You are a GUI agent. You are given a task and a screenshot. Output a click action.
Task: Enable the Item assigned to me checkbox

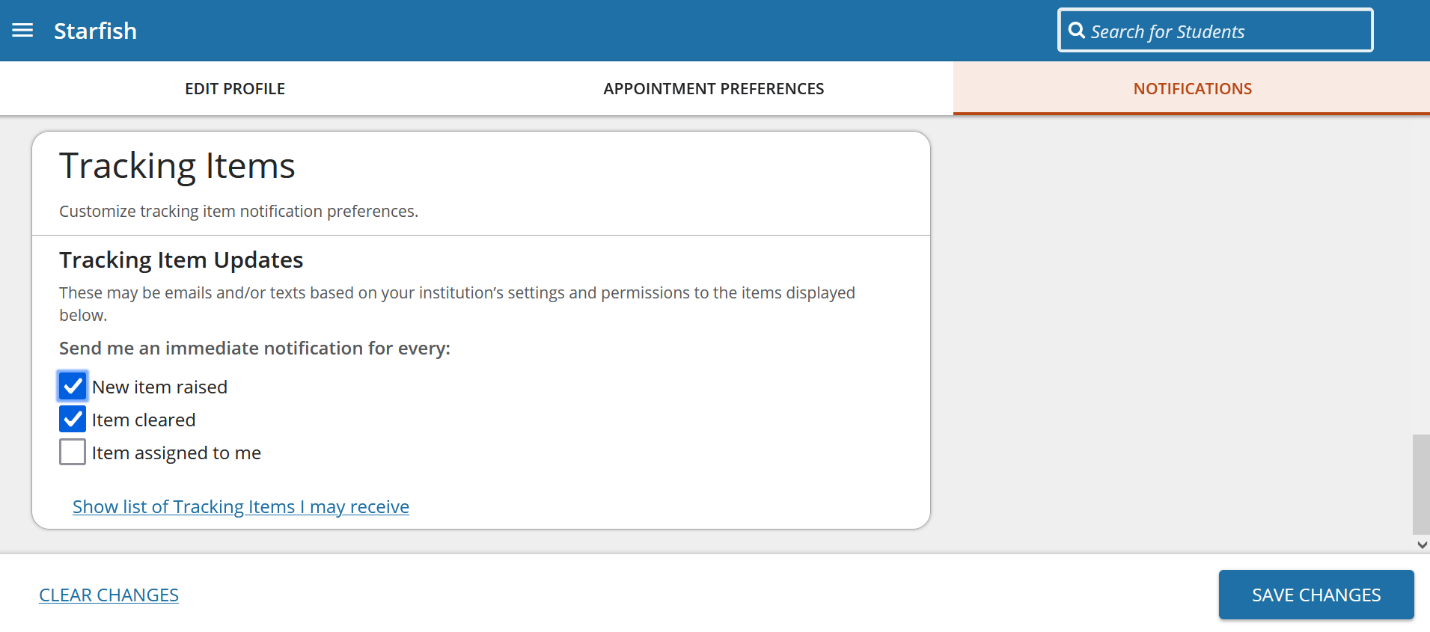tap(72, 453)
